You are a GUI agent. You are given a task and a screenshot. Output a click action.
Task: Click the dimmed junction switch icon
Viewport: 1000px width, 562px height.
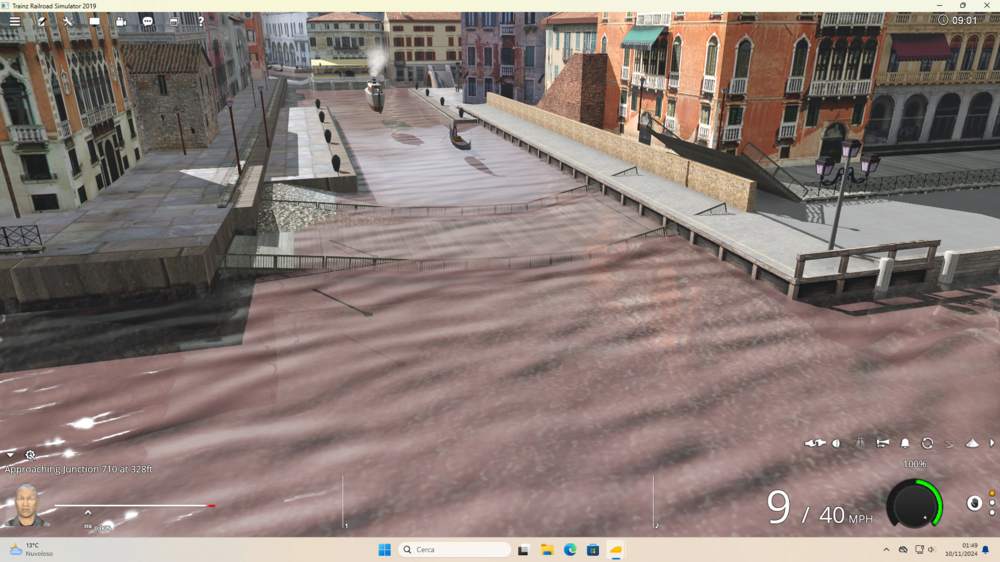[950, 443]
